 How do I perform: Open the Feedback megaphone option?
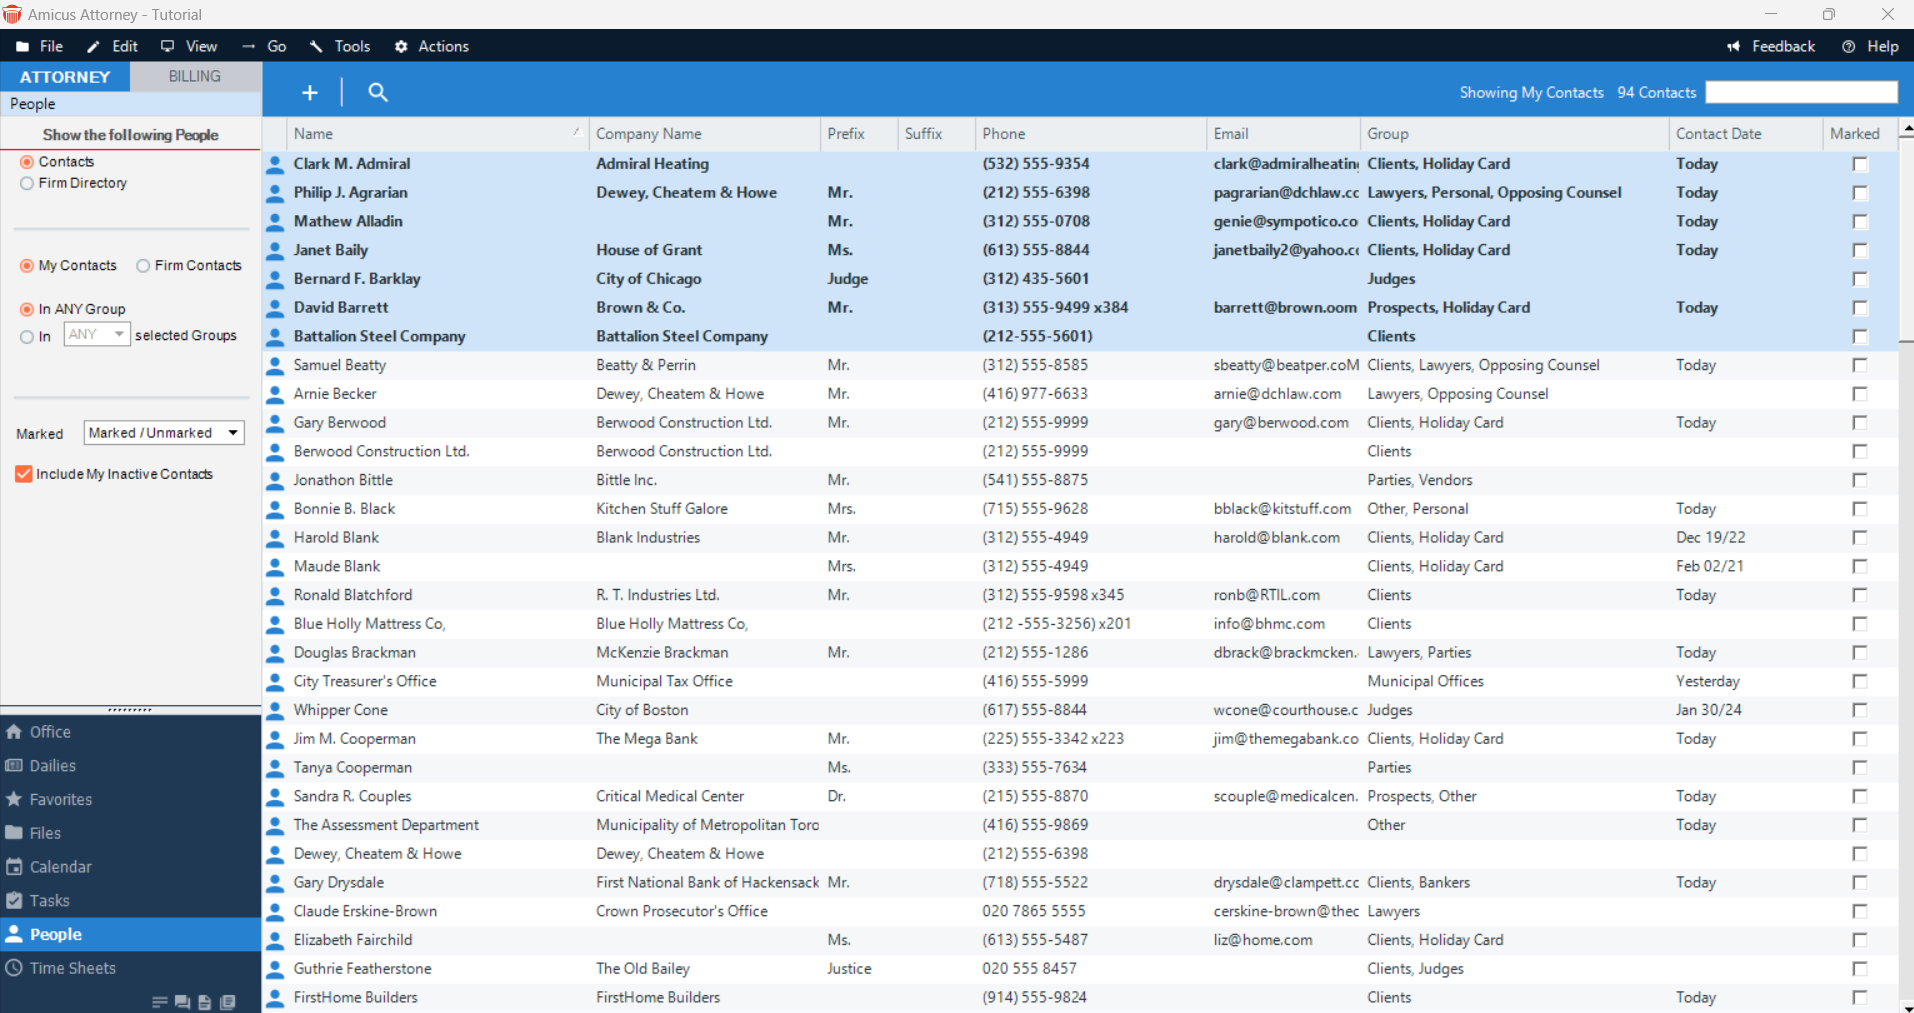[x=1770, y=46]
